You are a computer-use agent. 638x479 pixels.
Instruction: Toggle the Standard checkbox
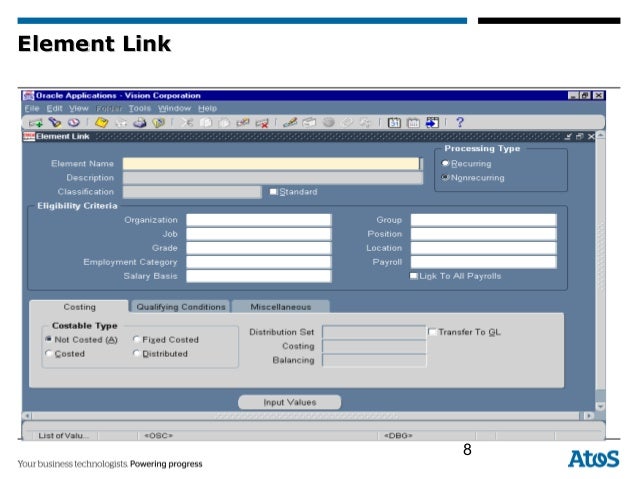click(x=273, y=192)
